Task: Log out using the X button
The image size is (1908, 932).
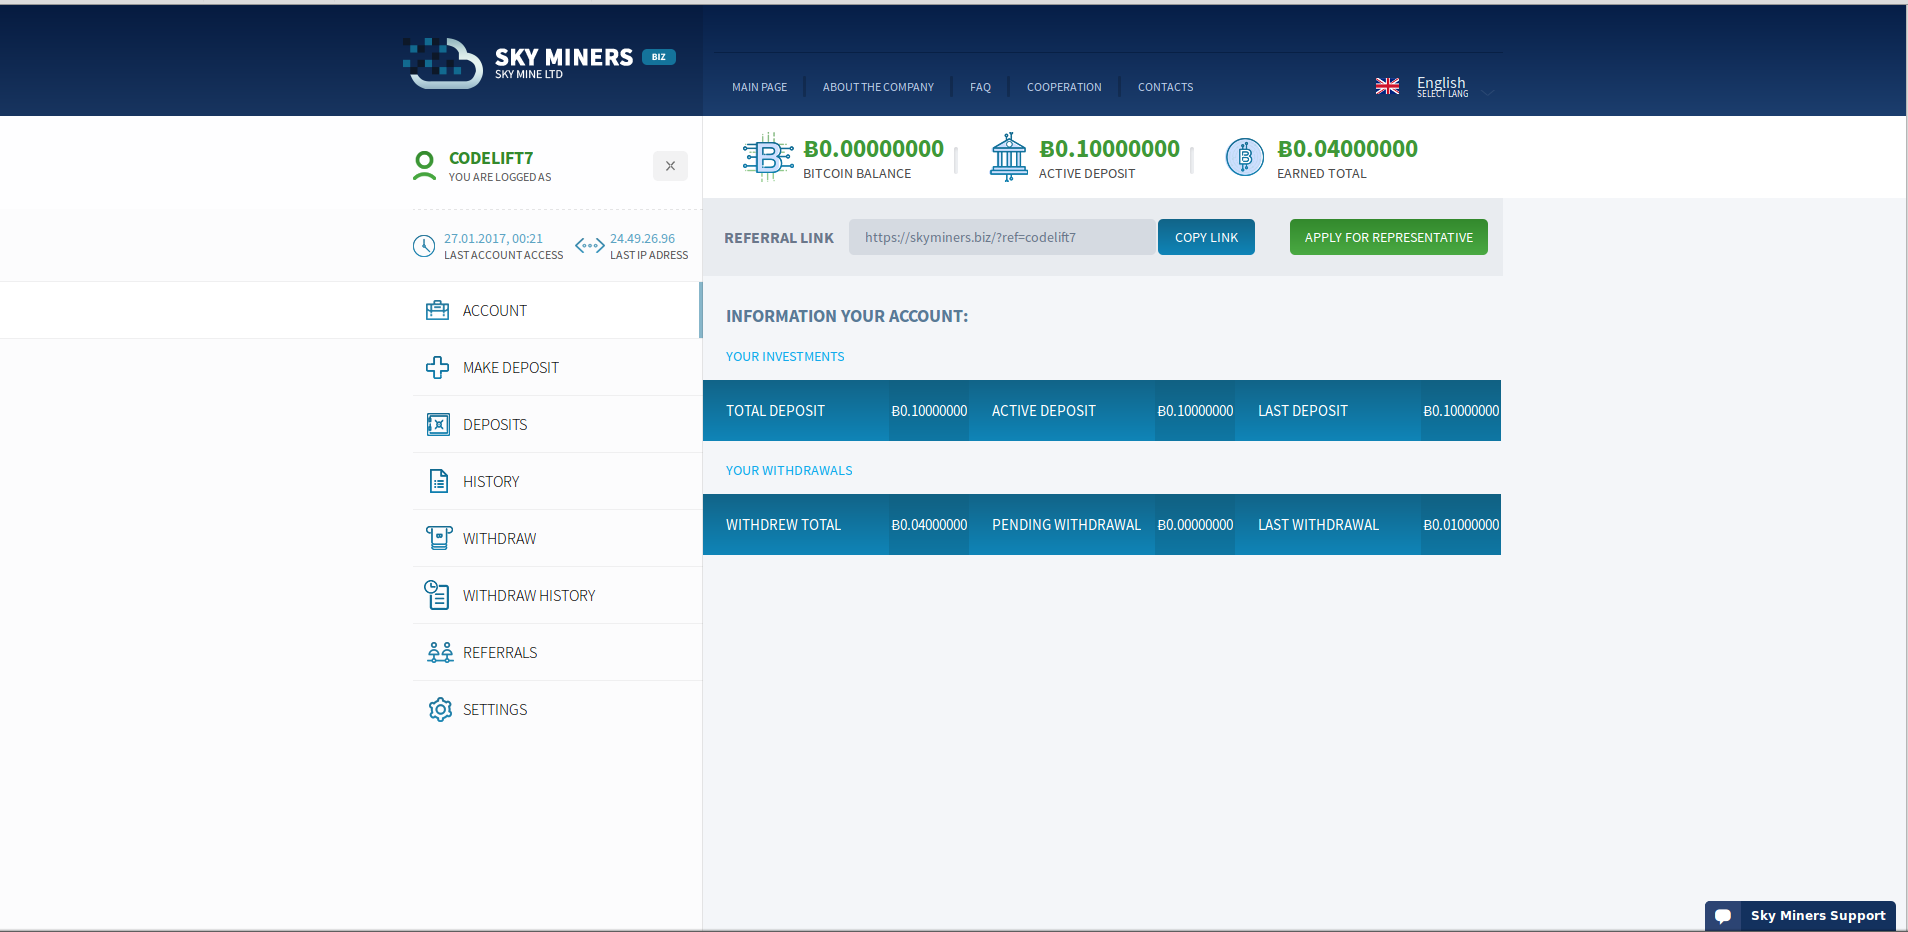Action: [x=670, y=166]
